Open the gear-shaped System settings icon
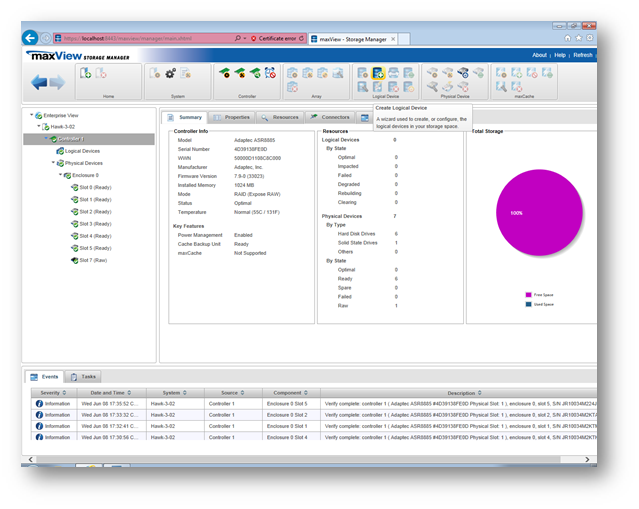The width and height of the screenshot is (639, 509). coord(170,73)
